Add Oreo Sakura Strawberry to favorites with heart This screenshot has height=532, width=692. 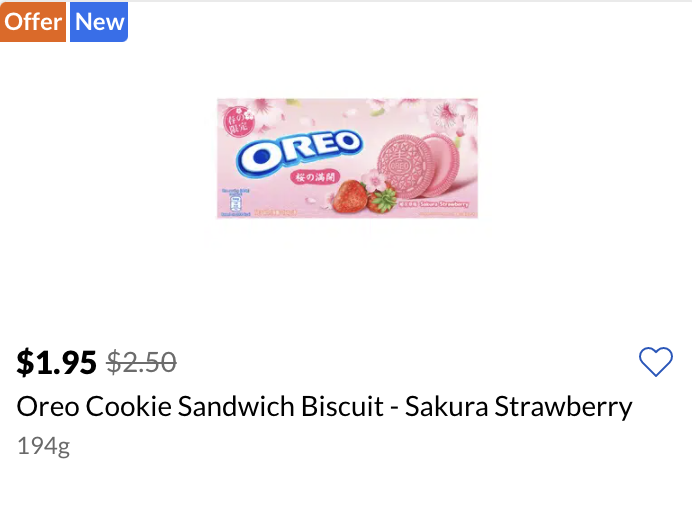coord(656,362)
